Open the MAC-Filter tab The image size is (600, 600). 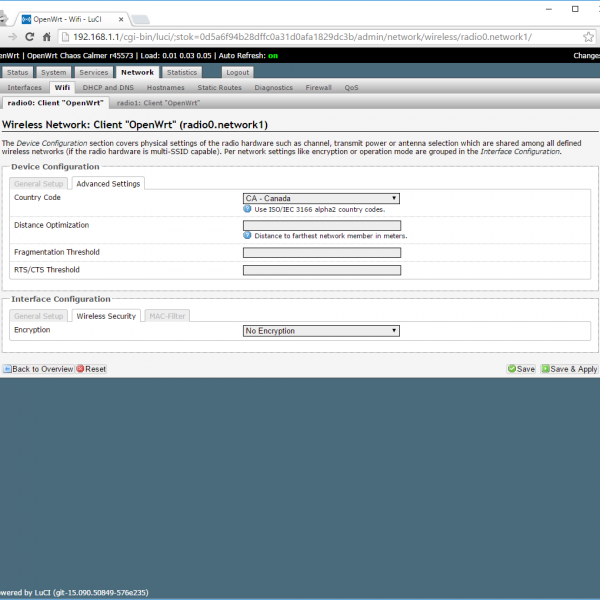click(x=167, y=316)
